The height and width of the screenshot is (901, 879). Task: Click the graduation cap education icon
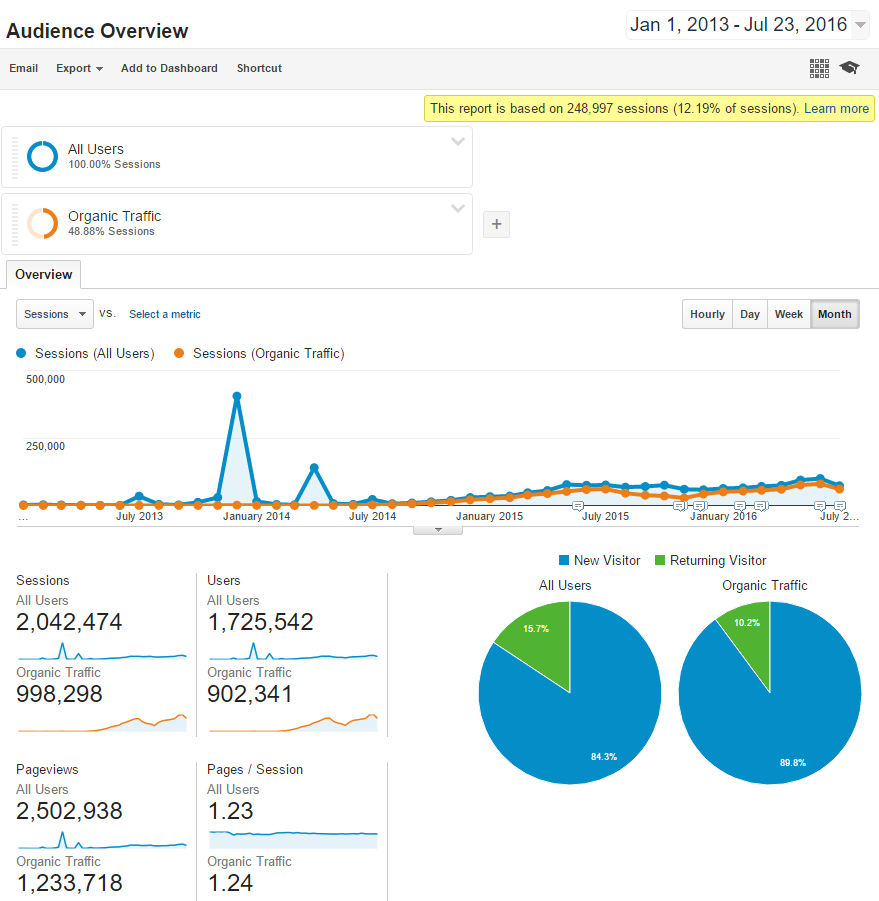(849, 68)
